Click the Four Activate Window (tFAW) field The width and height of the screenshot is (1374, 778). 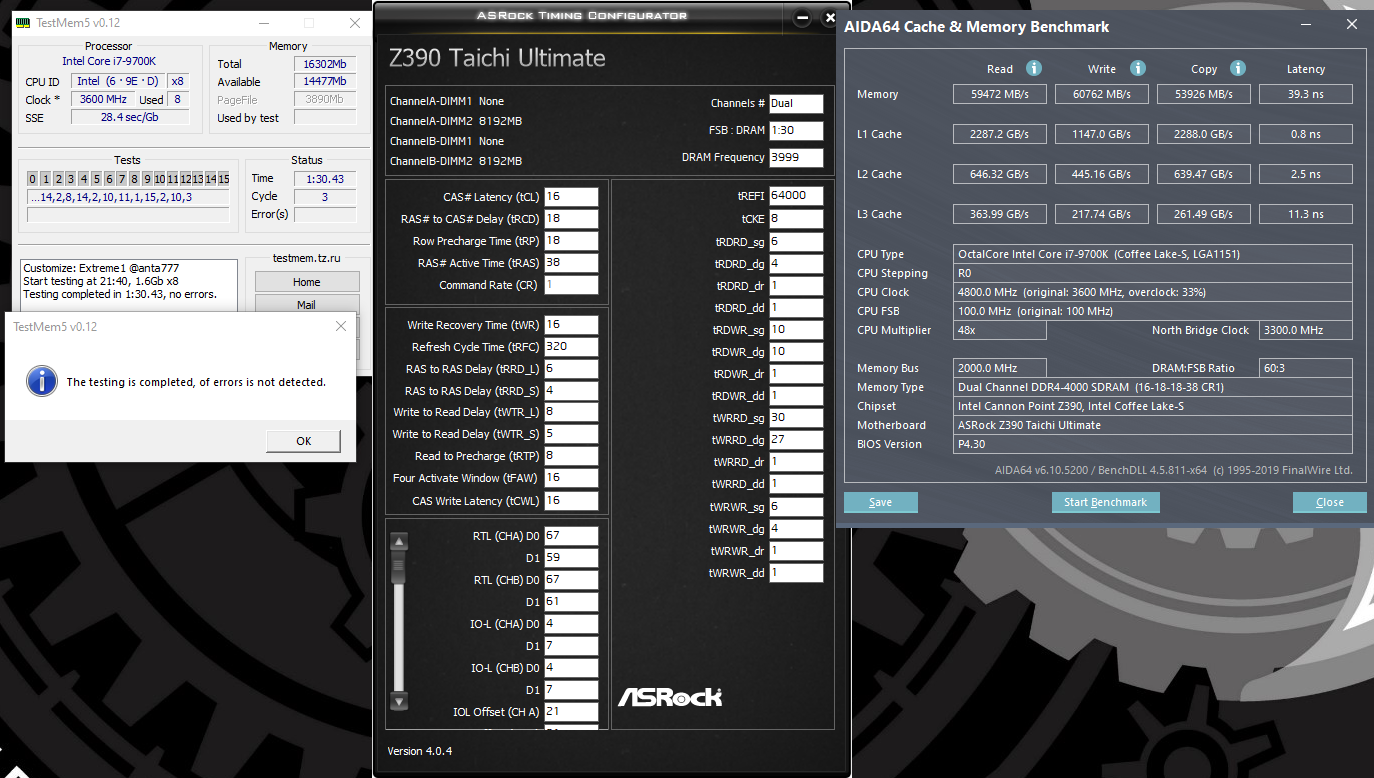tap(571, 478)
